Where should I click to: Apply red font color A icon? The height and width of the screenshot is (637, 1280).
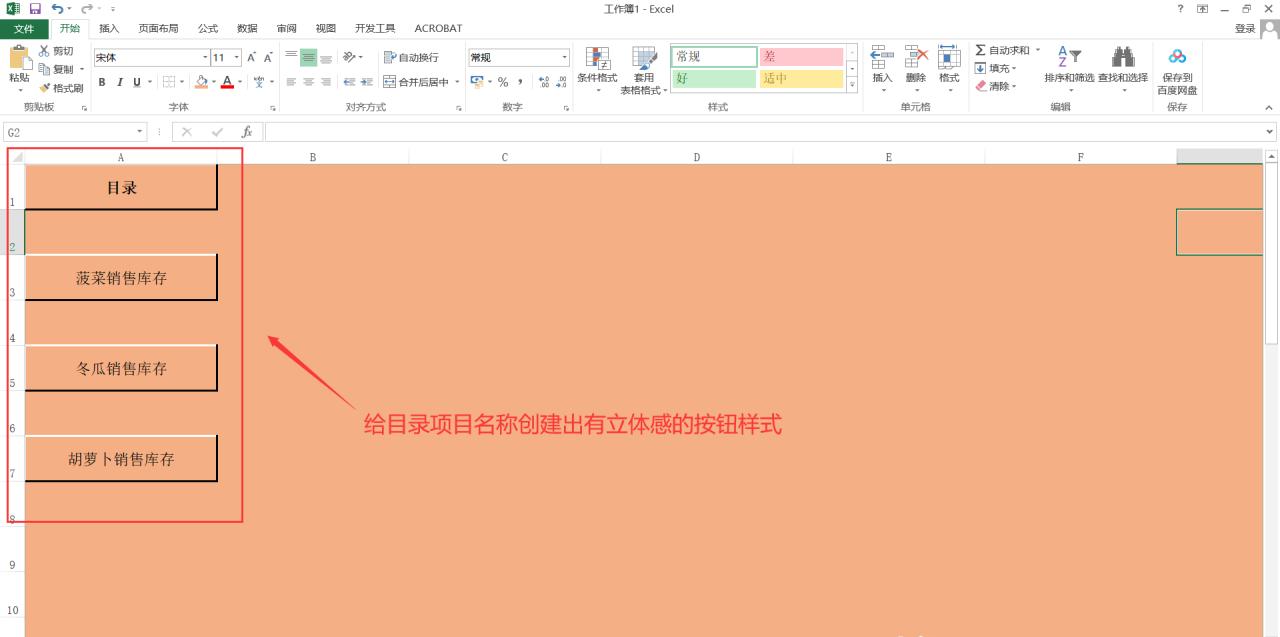[x=227, y=82]
